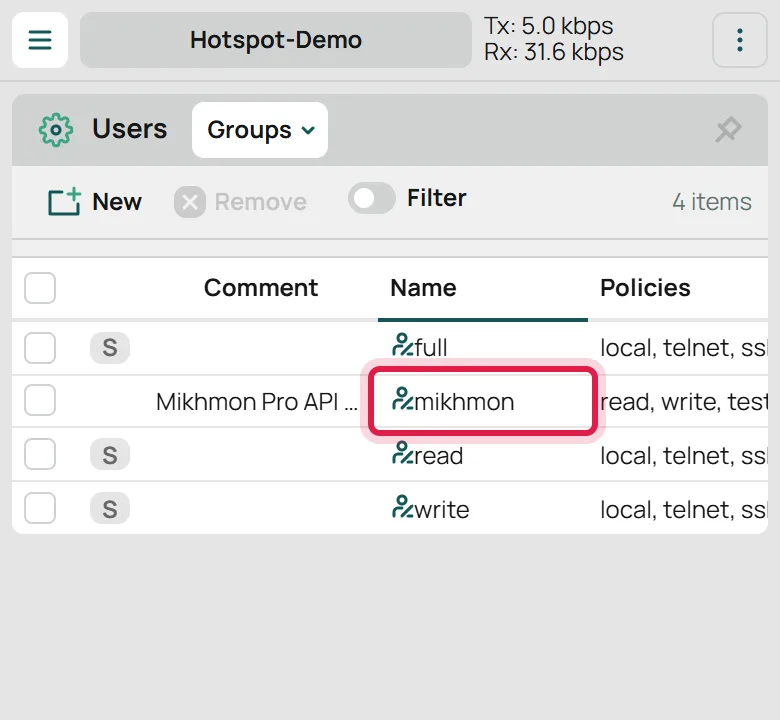Select the 'write' group name

442,510
